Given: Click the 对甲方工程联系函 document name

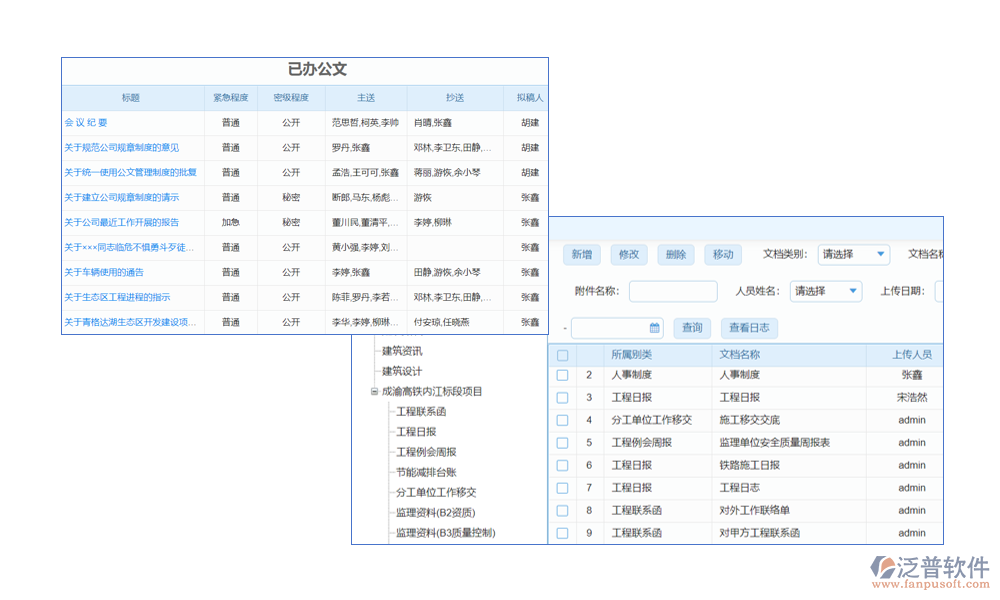Looking at the screenshot, I should (760, 533).
